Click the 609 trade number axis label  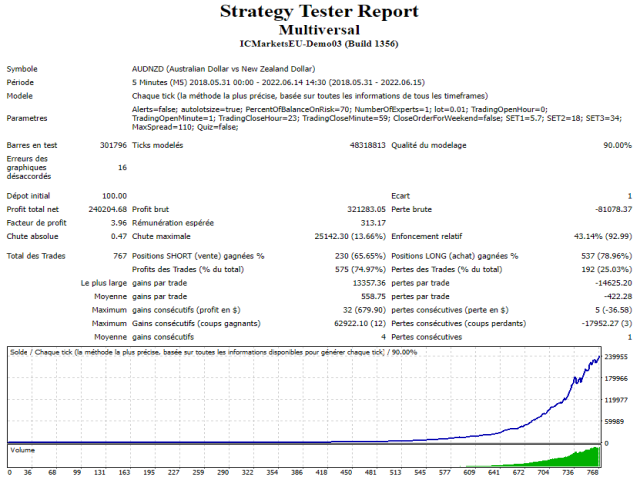tap(469, 473)
